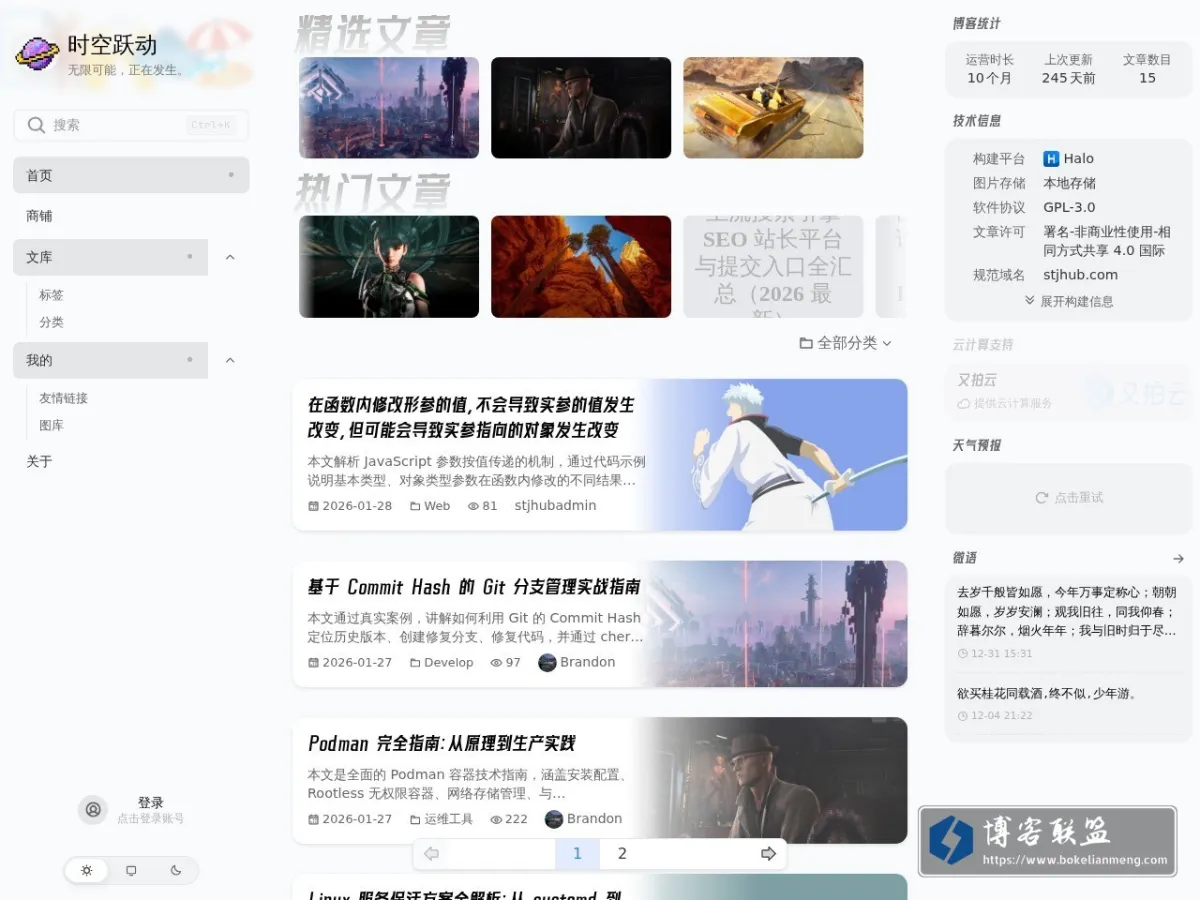1200x900 pixels.
Task: Click GPL-3.0 license text
Action: pos(1069,207)
